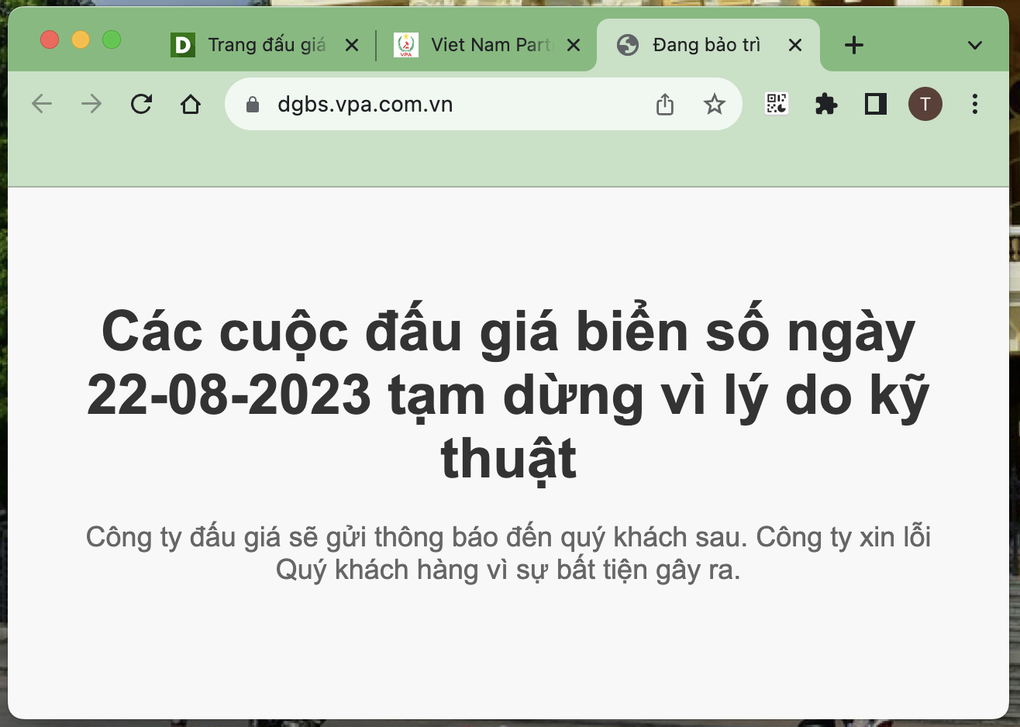
Task: Close the Trang đấu giá tab
Action: 351,45
